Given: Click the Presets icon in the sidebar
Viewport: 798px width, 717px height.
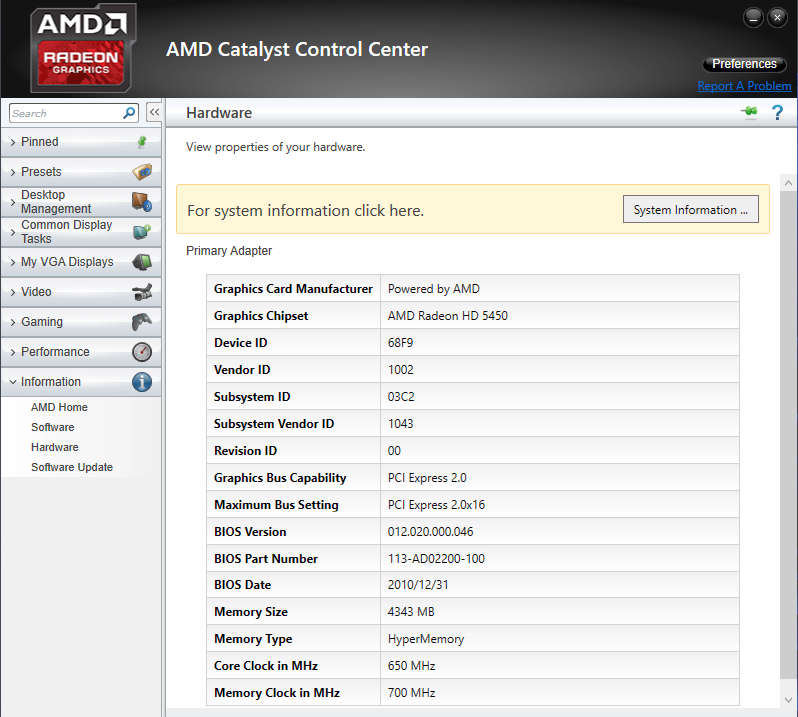Looking at the screenshot, I should click(x=141, y=172).
